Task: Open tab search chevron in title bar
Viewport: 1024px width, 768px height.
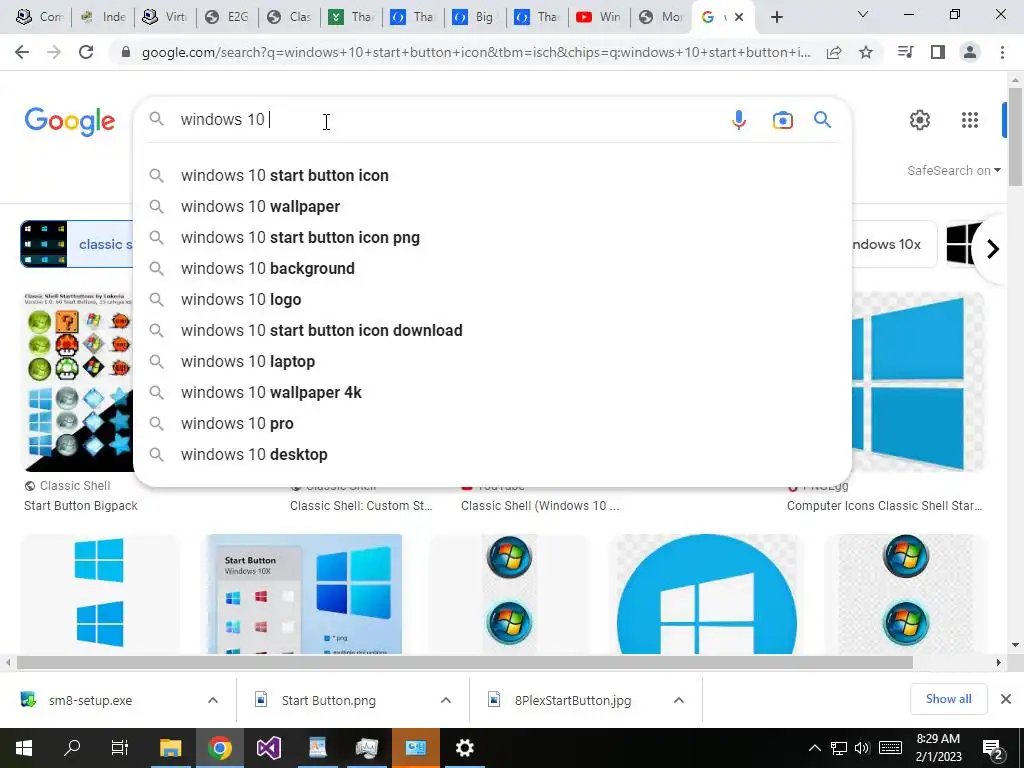Action: 863,14
